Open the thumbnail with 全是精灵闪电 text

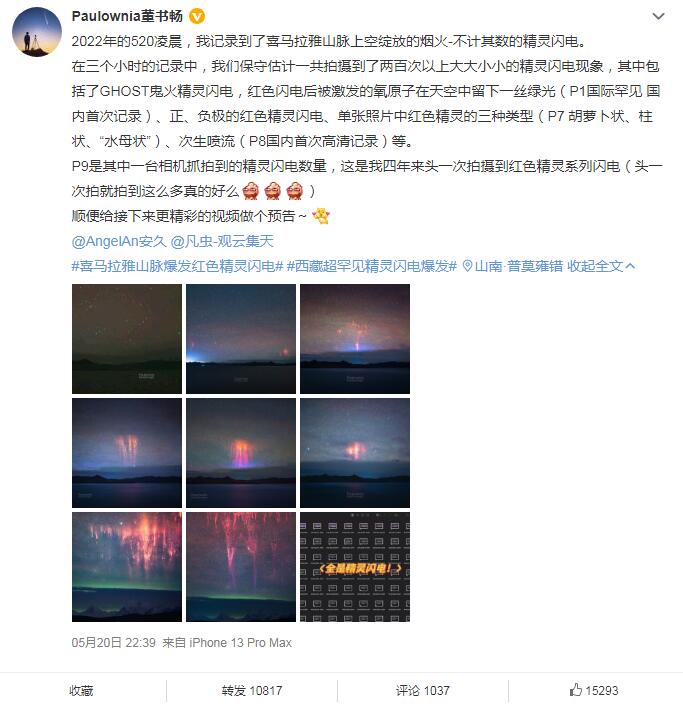(x=355, y=567)
